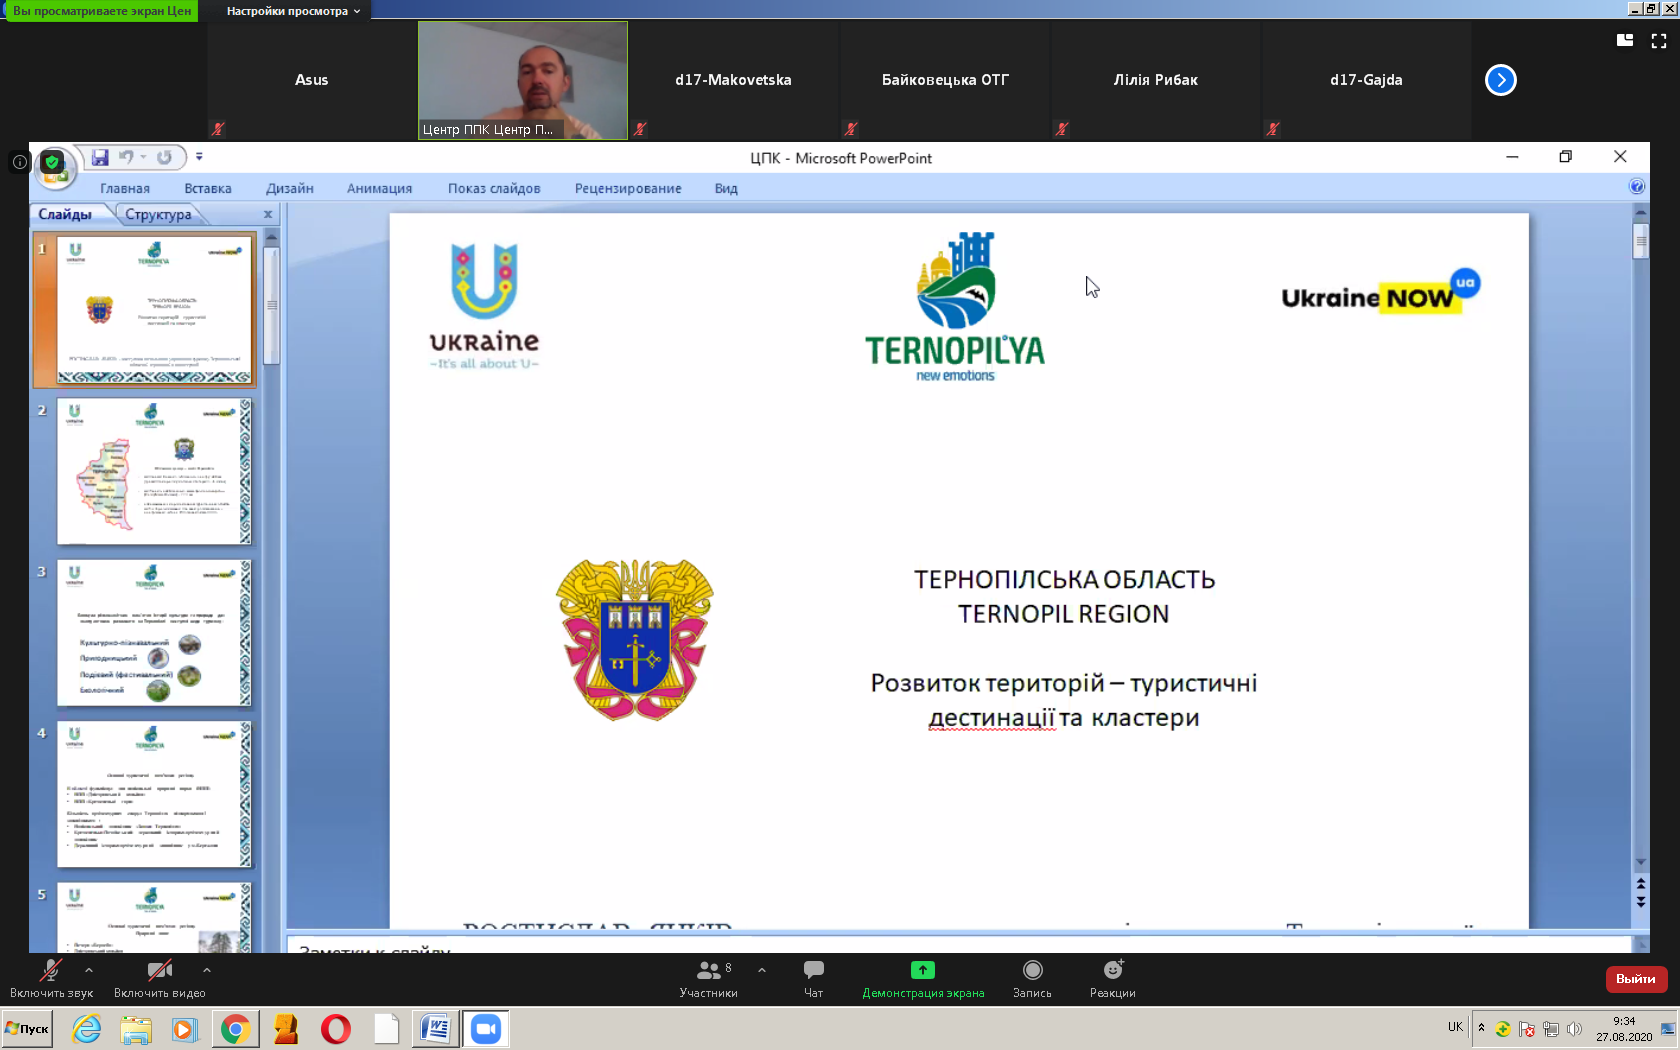Screen dimensions: 1680x1050
Task: Open the Reactions menu in Zoom
Action: click(1113, 979)
